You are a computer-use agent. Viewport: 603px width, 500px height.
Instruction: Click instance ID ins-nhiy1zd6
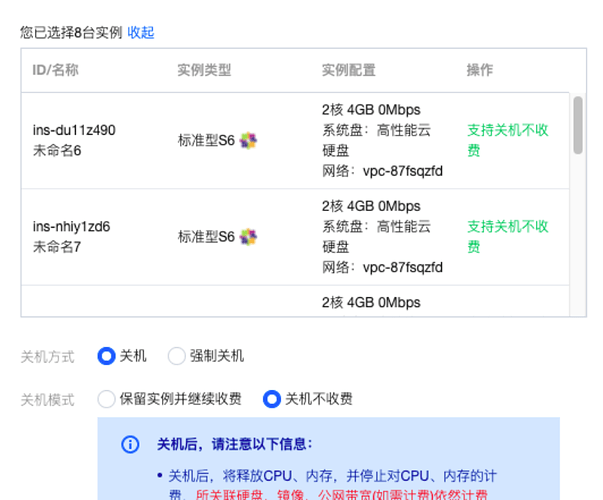71,227
